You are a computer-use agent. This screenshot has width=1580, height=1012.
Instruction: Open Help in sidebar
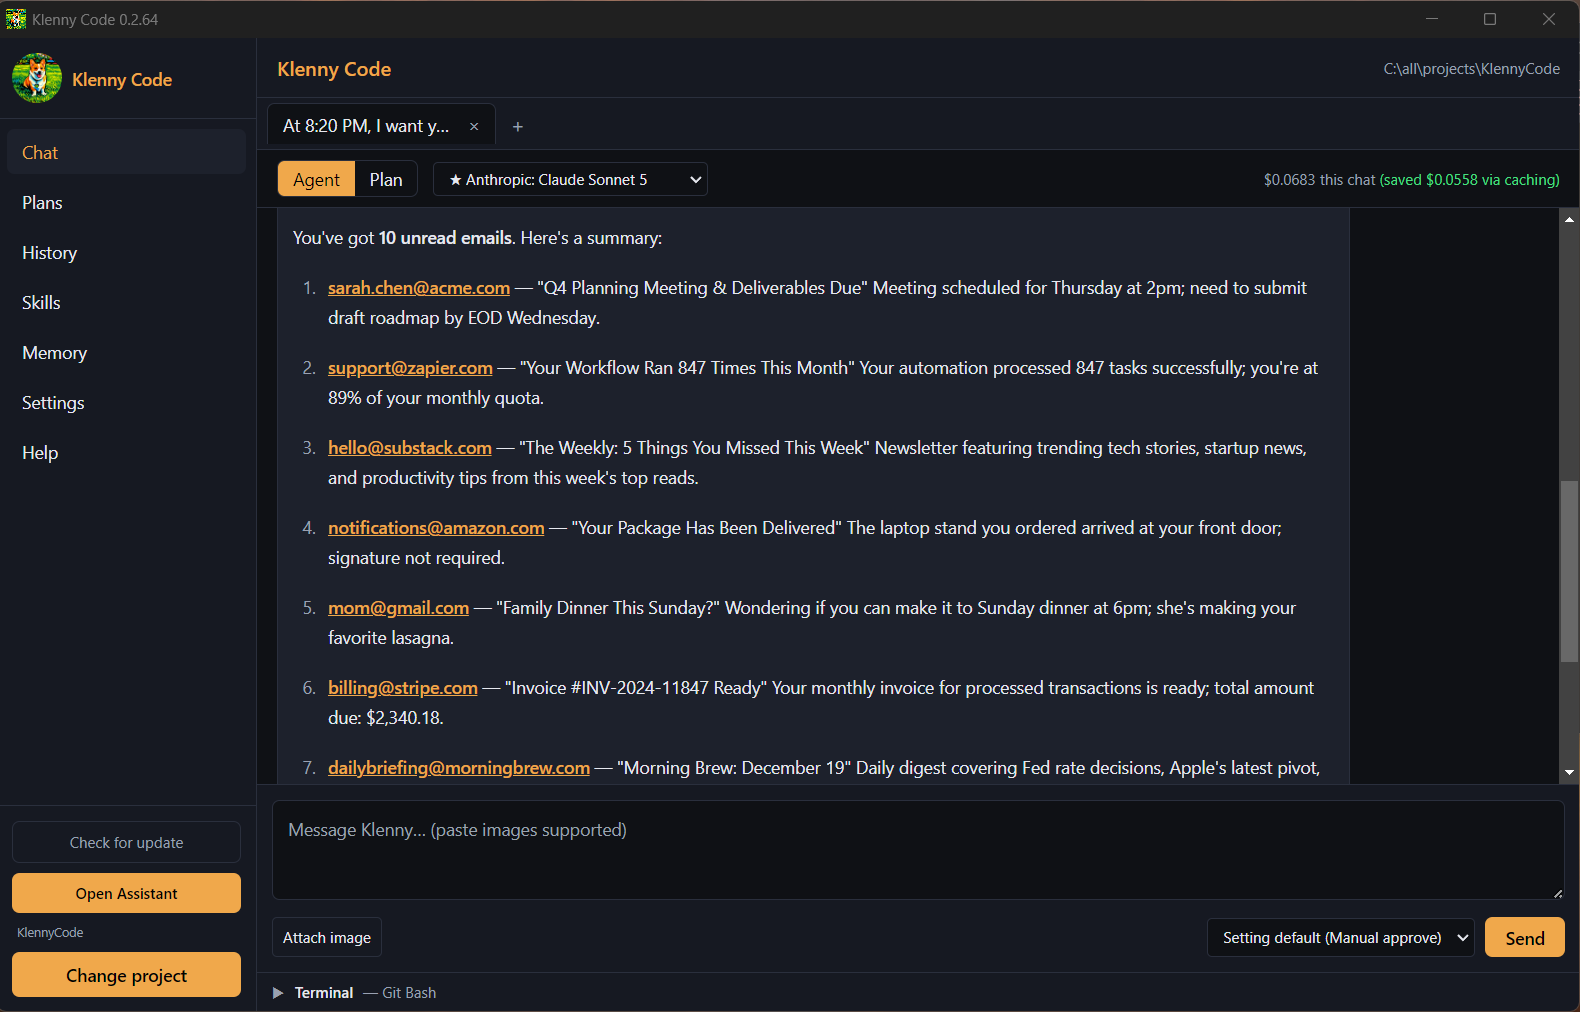[x=126, y=453]
